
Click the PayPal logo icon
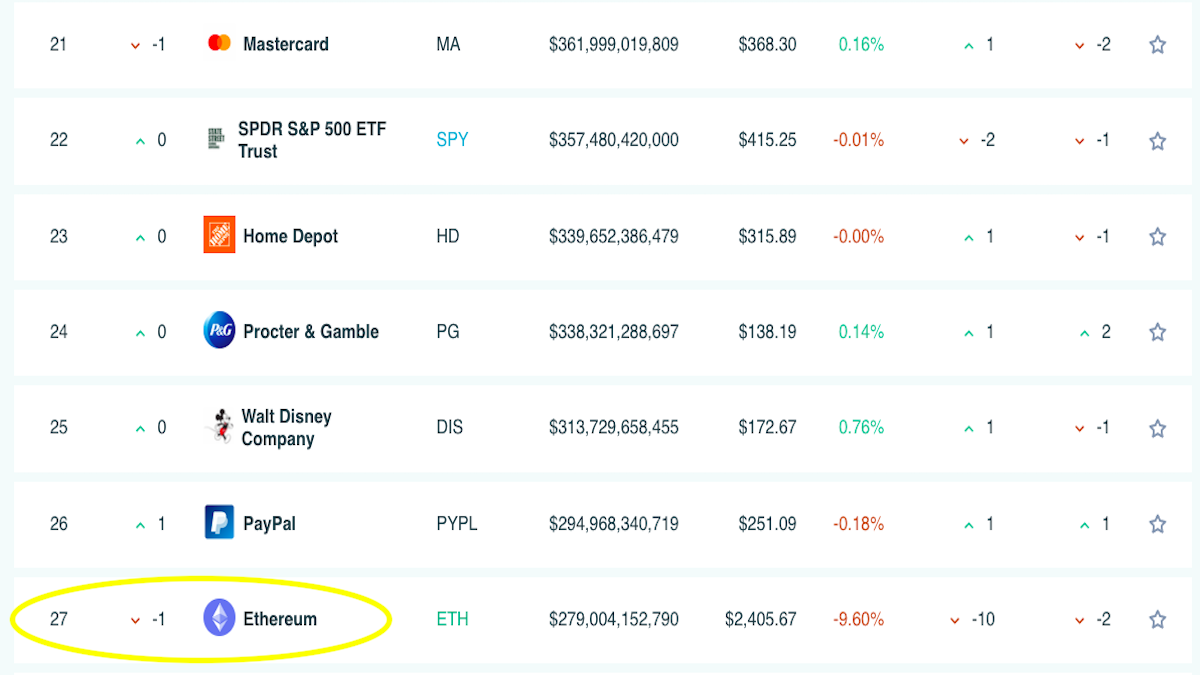coord(219,523)
